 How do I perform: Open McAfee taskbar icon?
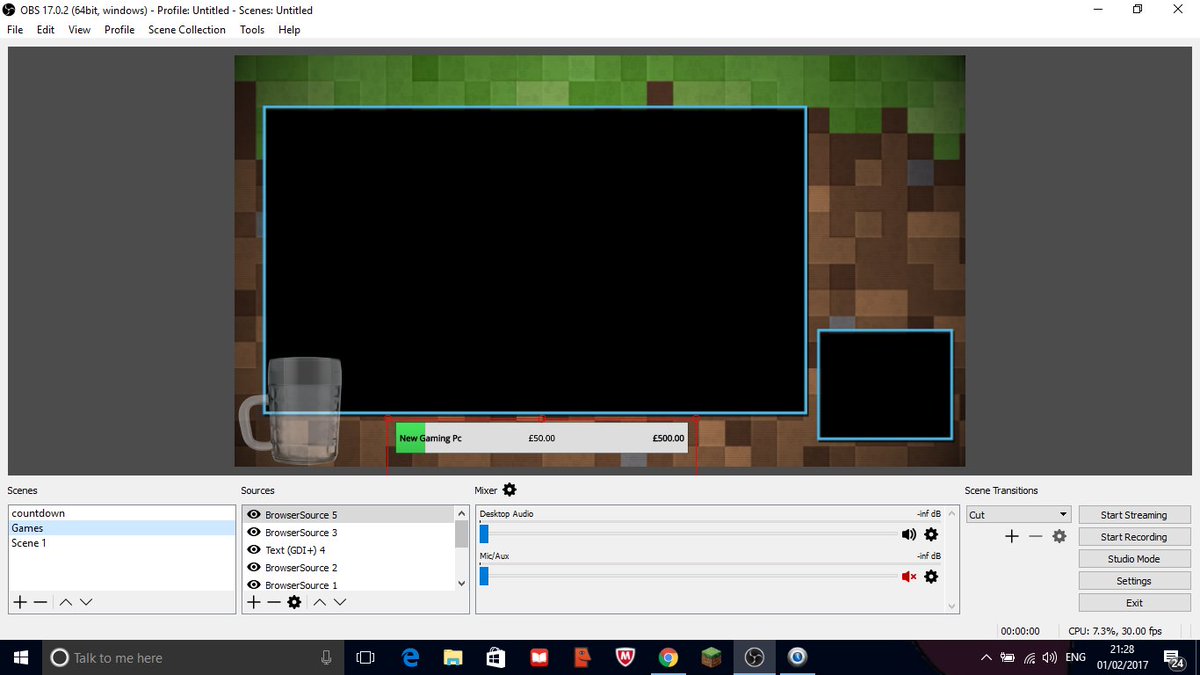tap(626, 657)
